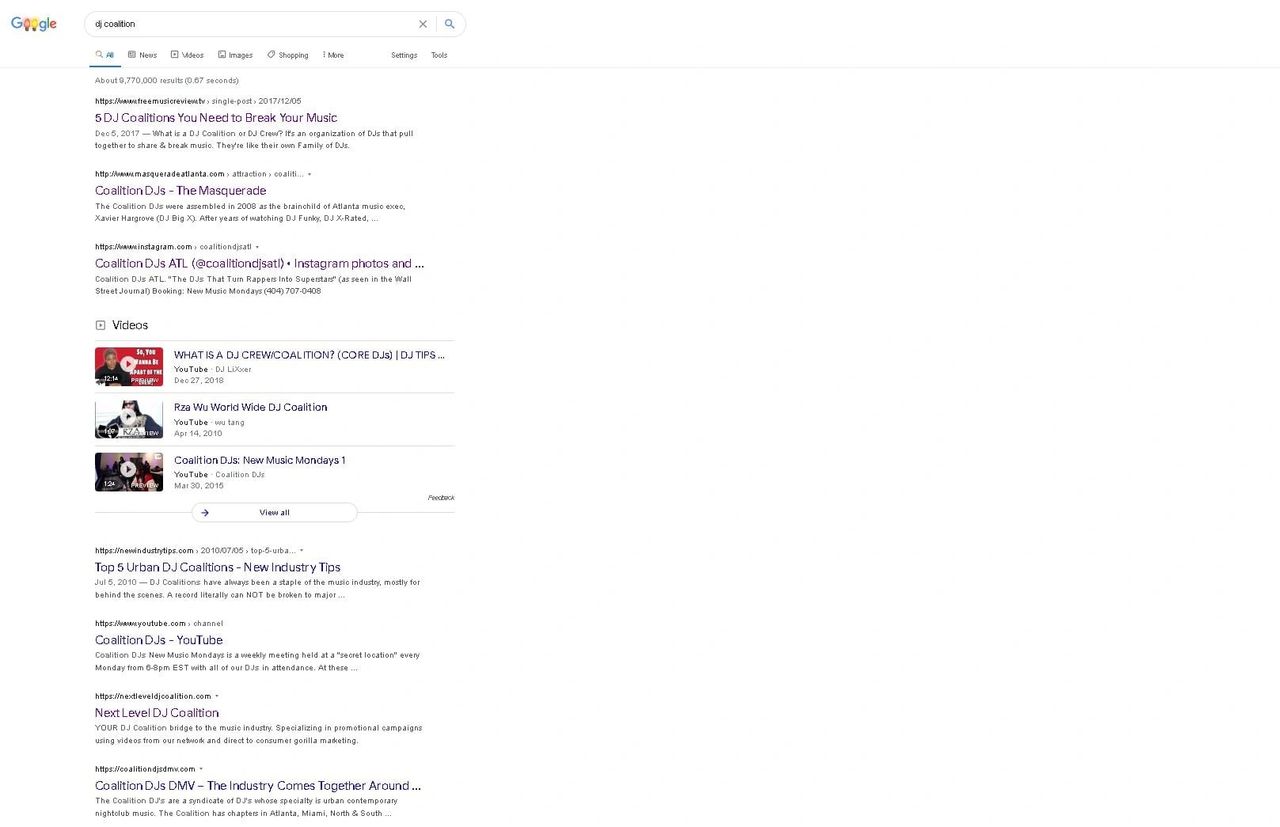Click the nextleveldjcoalition.com URL
Screen dimensions: 1280x827
point(153,696)
